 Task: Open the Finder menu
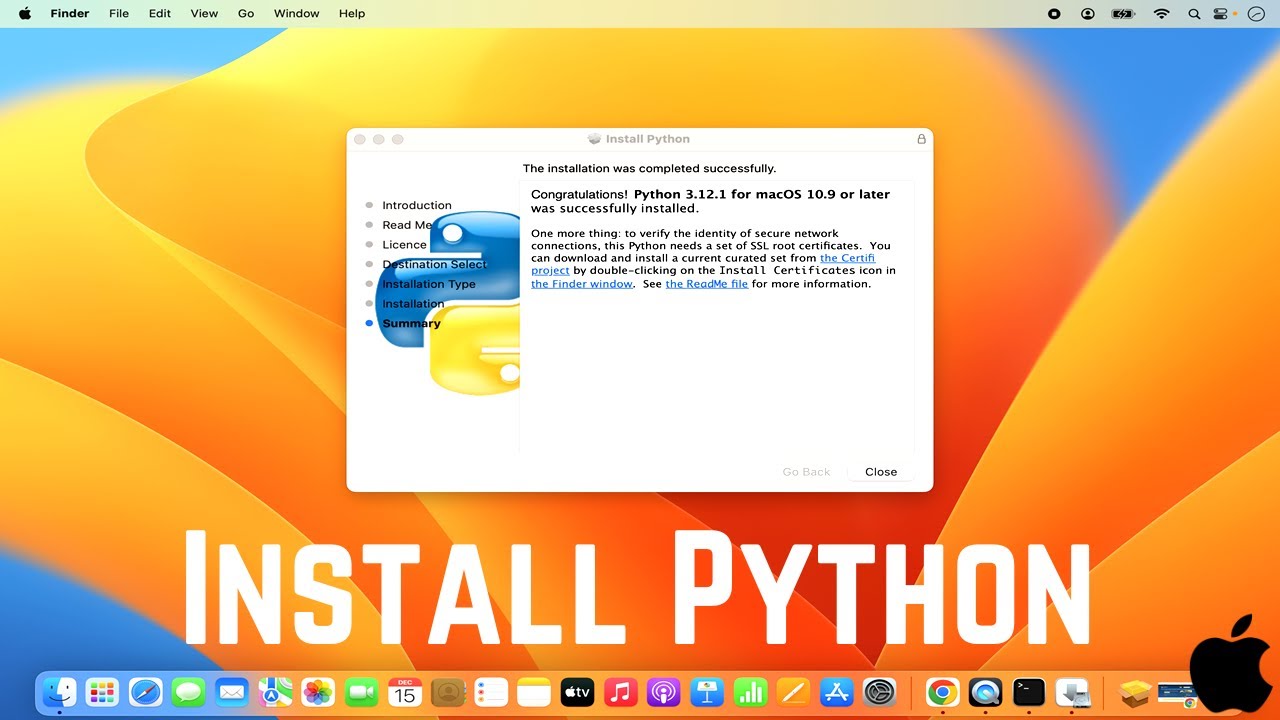70,14
